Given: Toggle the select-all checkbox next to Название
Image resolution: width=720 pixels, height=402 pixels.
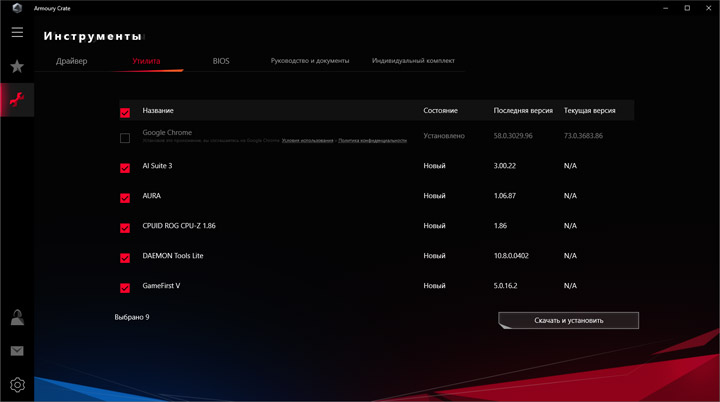Looking at the screenshot, I should point(125,113).
